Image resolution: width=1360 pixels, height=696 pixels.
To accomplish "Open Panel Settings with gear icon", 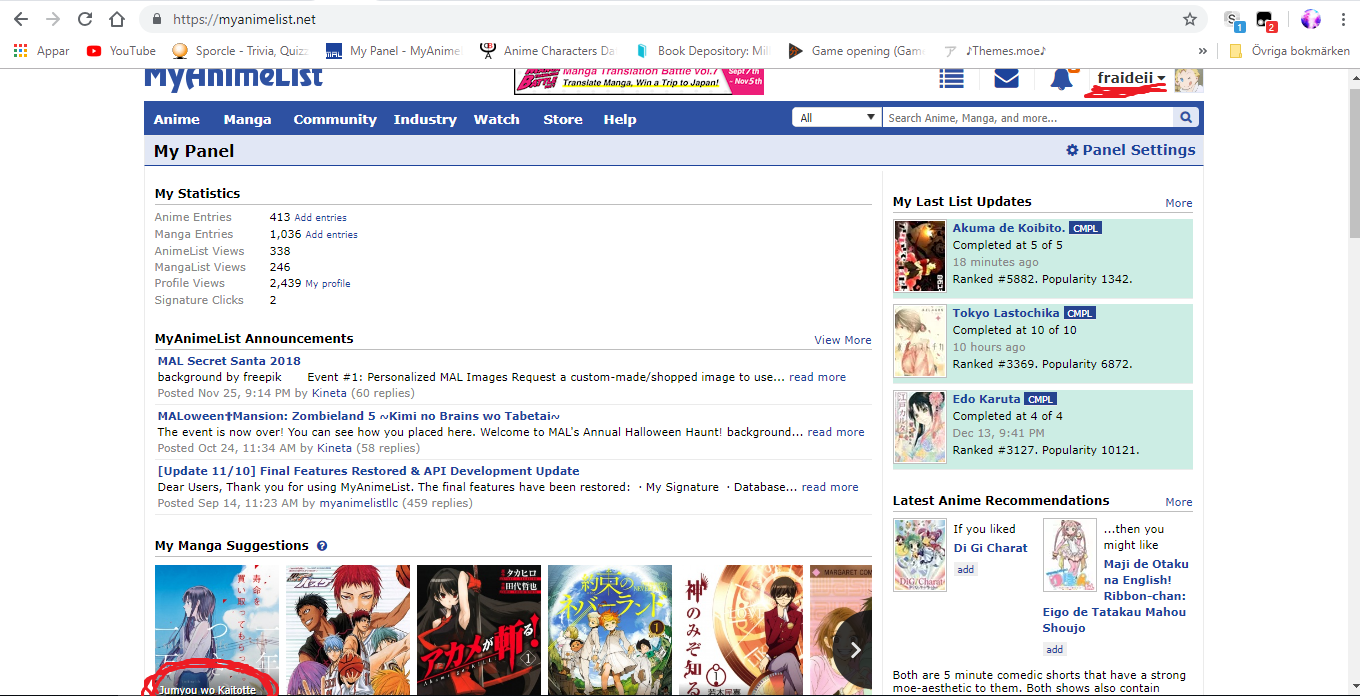I will pos(1130,150).
